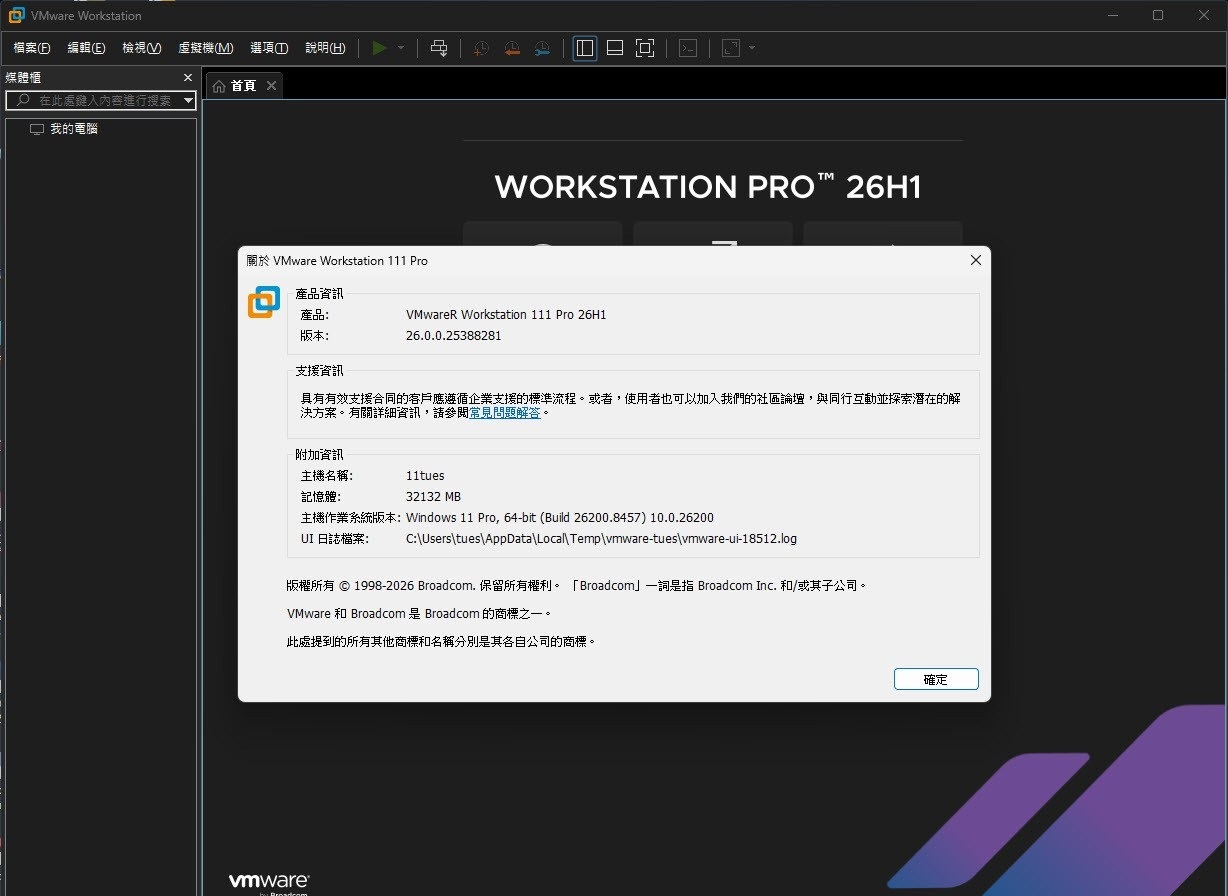Image resolution: width=1228 pixels, height=896 pixels.
Task: Maximize the VMware Workstation window
Action: [1158, 15]
